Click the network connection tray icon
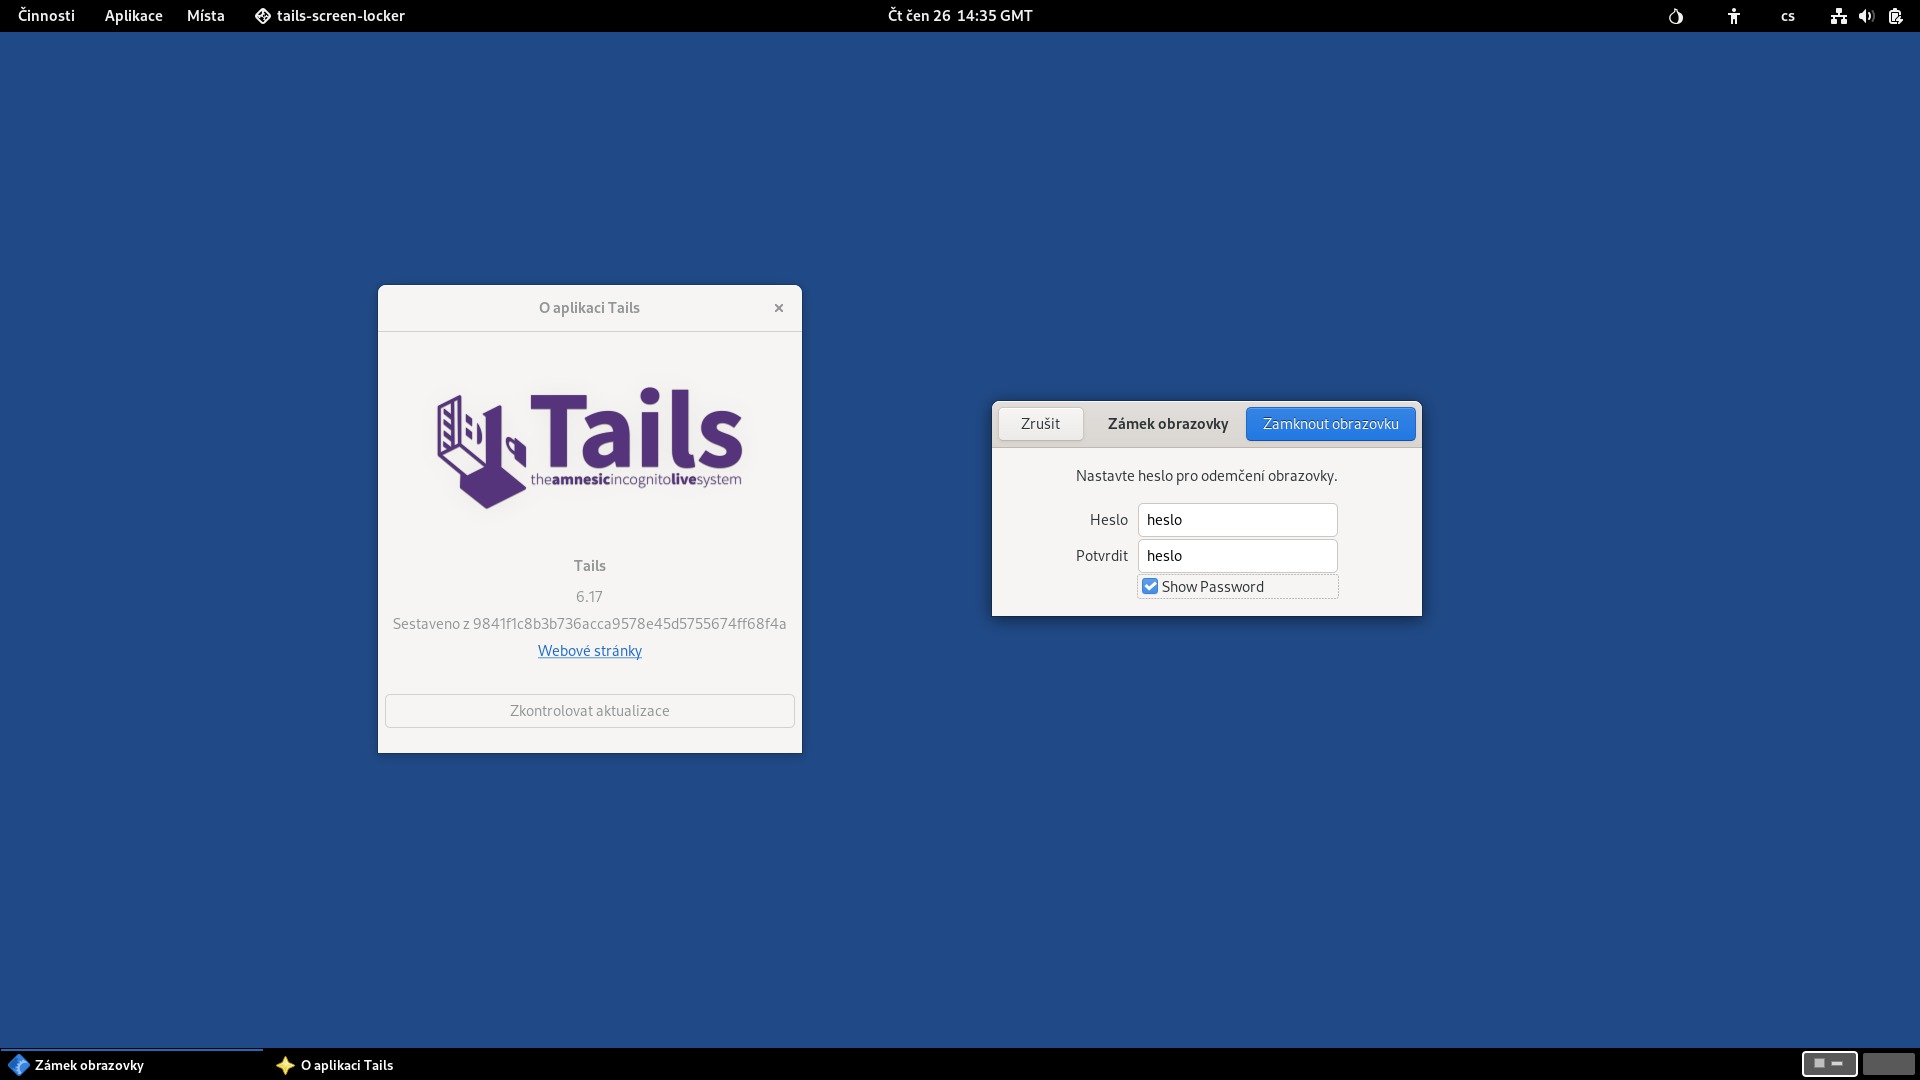Image resolution: width=1920 pixels, height=1080 pixels. coord(1838,16)
